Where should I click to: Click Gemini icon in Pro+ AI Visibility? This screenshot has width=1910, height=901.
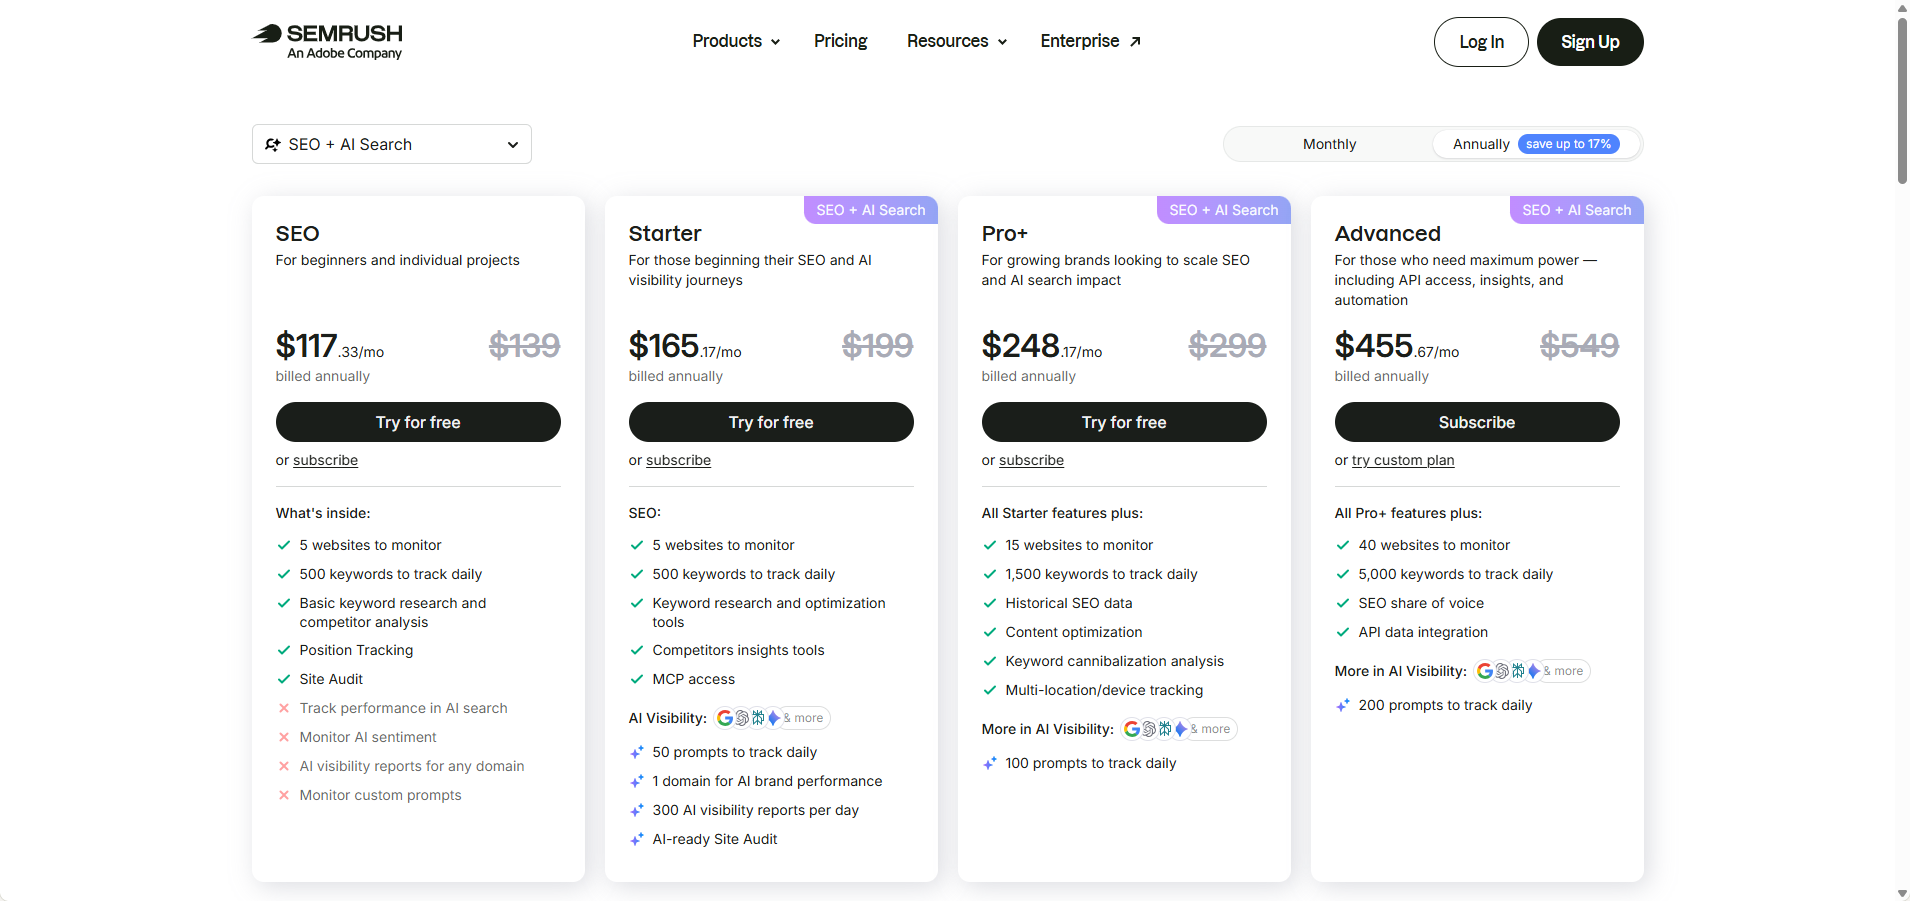pos(1180,729)
